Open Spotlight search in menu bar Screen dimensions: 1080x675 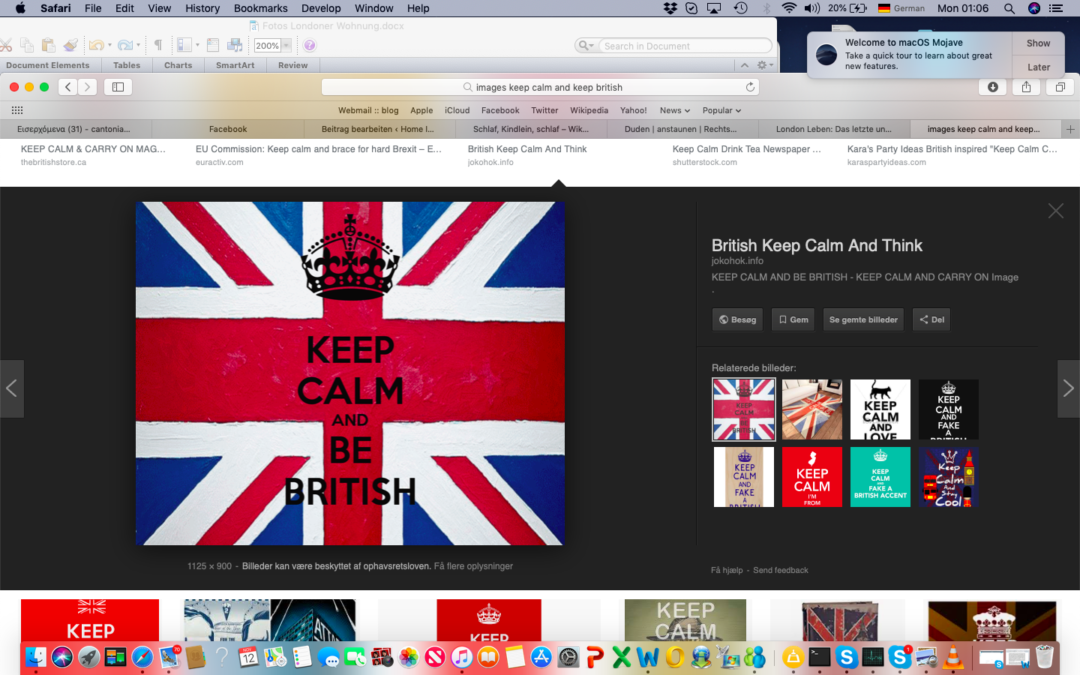tap(1008, 8)
